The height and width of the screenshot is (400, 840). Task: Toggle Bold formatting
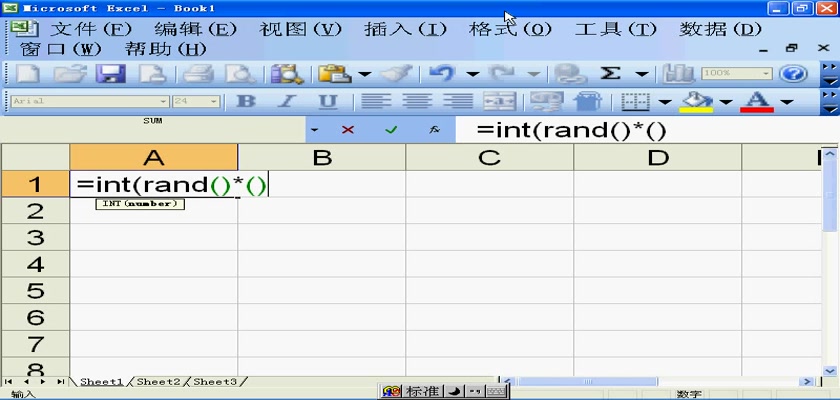pyautogui.click(x=245, y=101)
